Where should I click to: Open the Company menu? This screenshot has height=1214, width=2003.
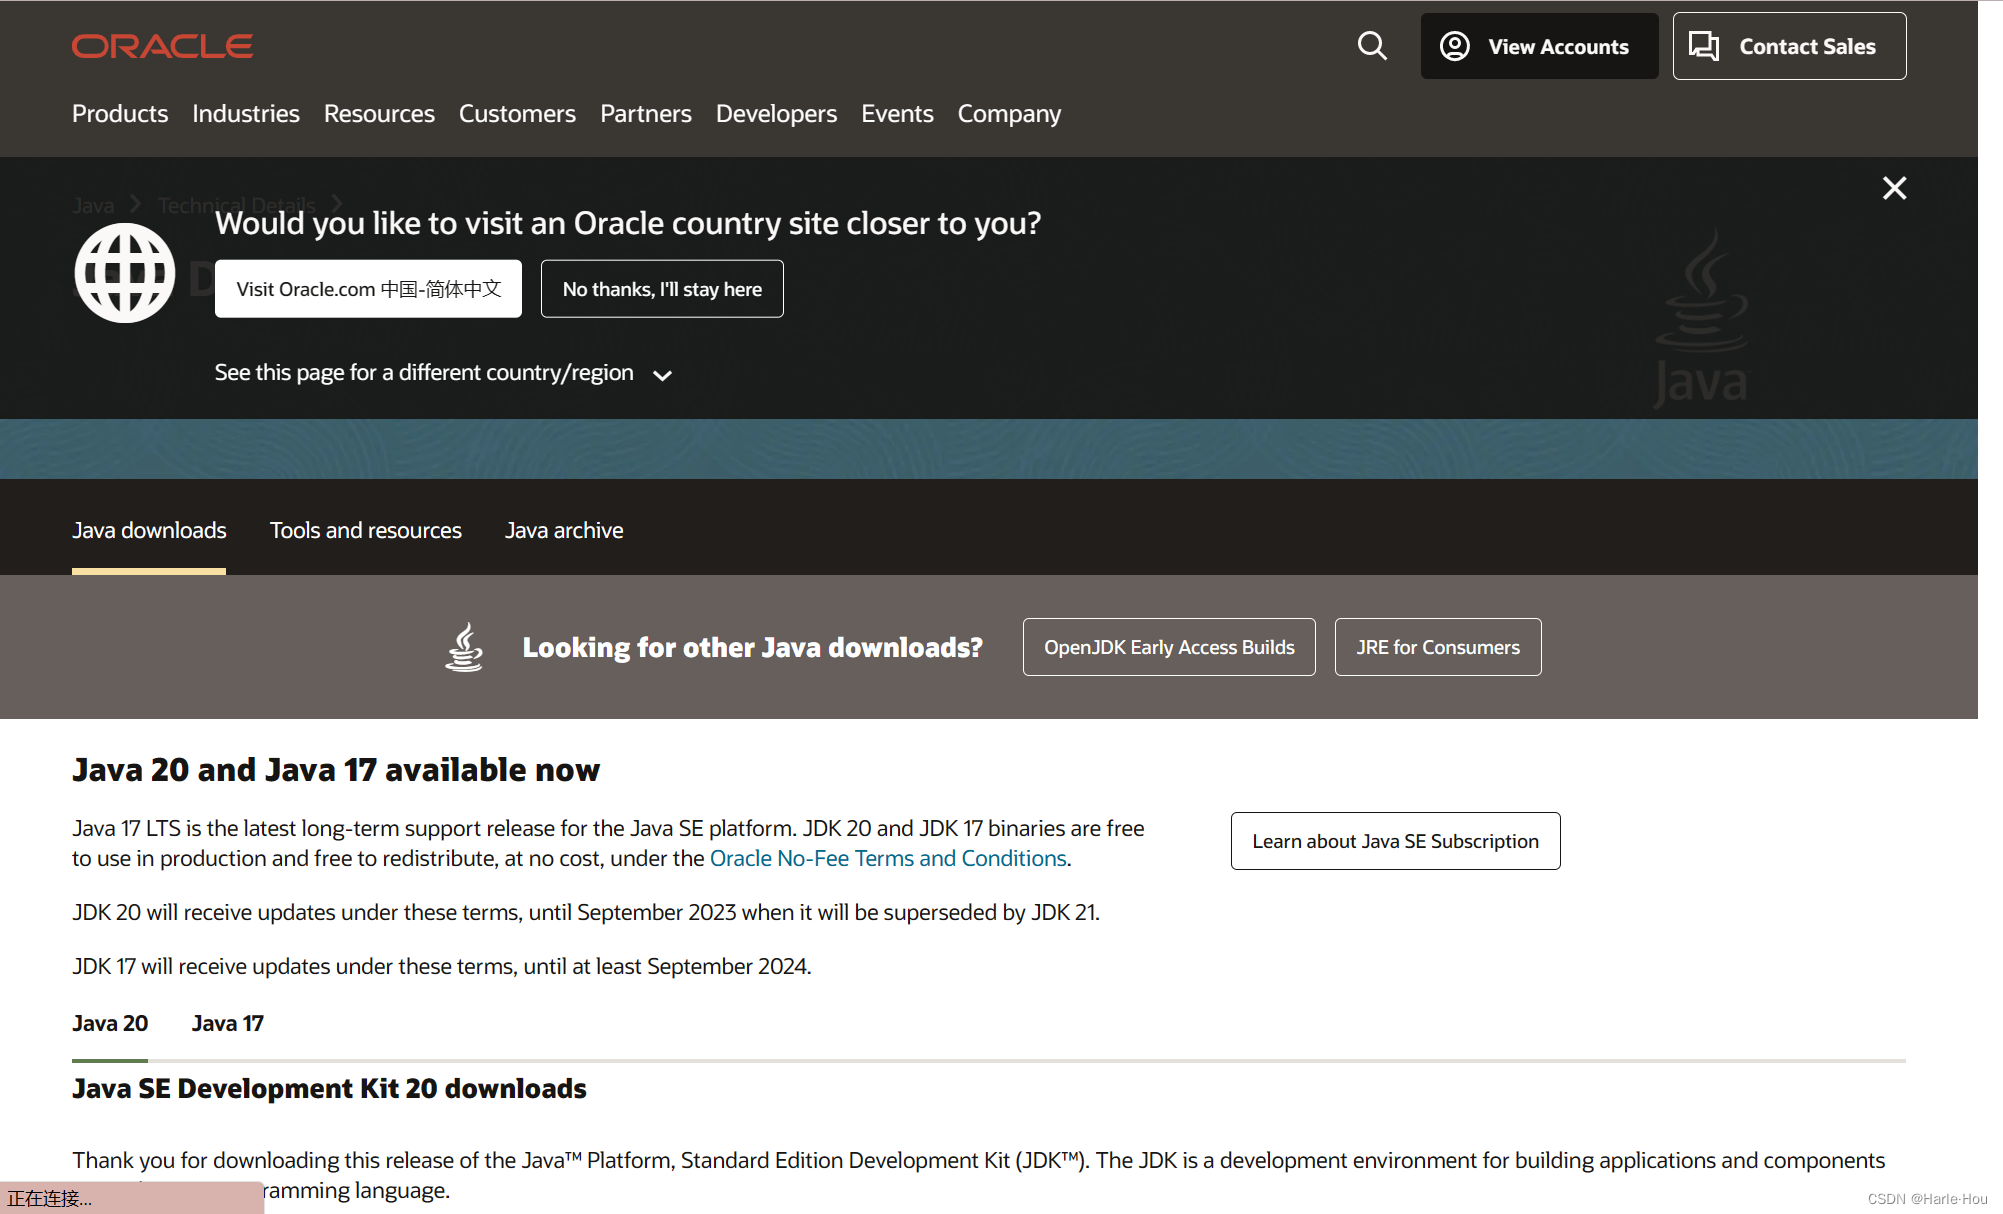click(x=1009, y=114)
